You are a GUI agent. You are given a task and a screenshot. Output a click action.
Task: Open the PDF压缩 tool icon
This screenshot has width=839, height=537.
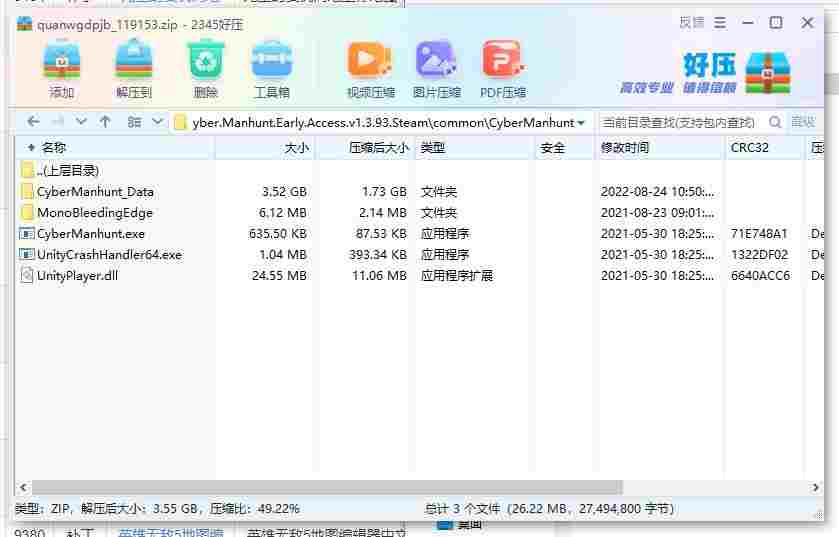tap(502, 68)
